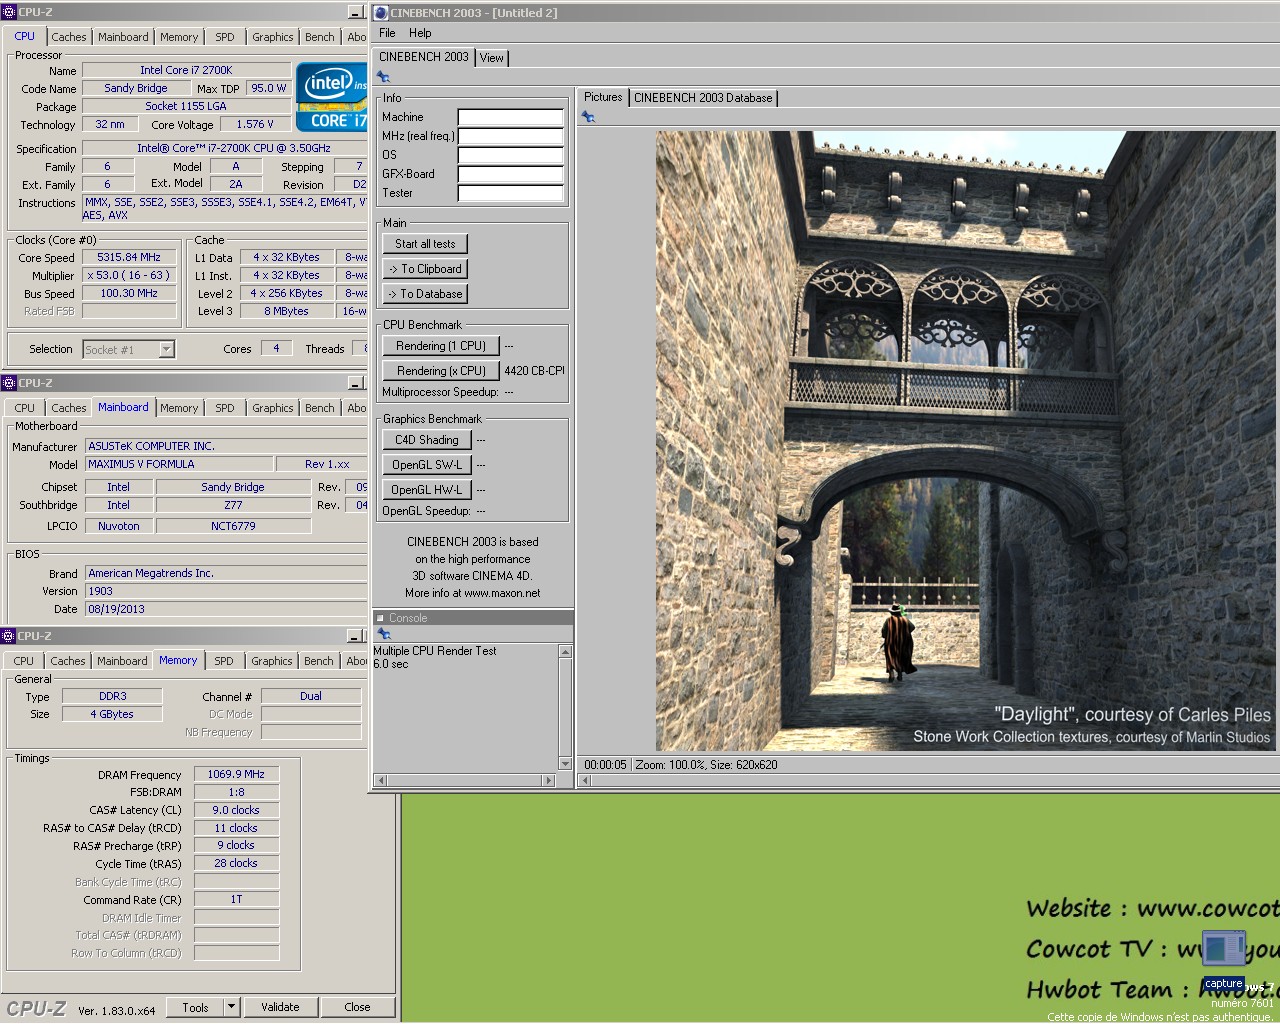Image resolution: width=1280 pixels, height=1024 pixels.
Task: Click the Machine input field
Action: (x=511, y=117)
